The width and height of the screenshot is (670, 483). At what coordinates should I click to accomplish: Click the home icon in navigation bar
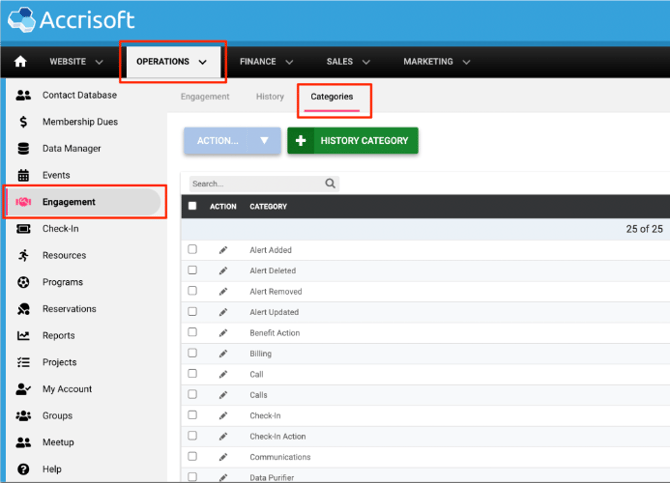coord(21,62)
